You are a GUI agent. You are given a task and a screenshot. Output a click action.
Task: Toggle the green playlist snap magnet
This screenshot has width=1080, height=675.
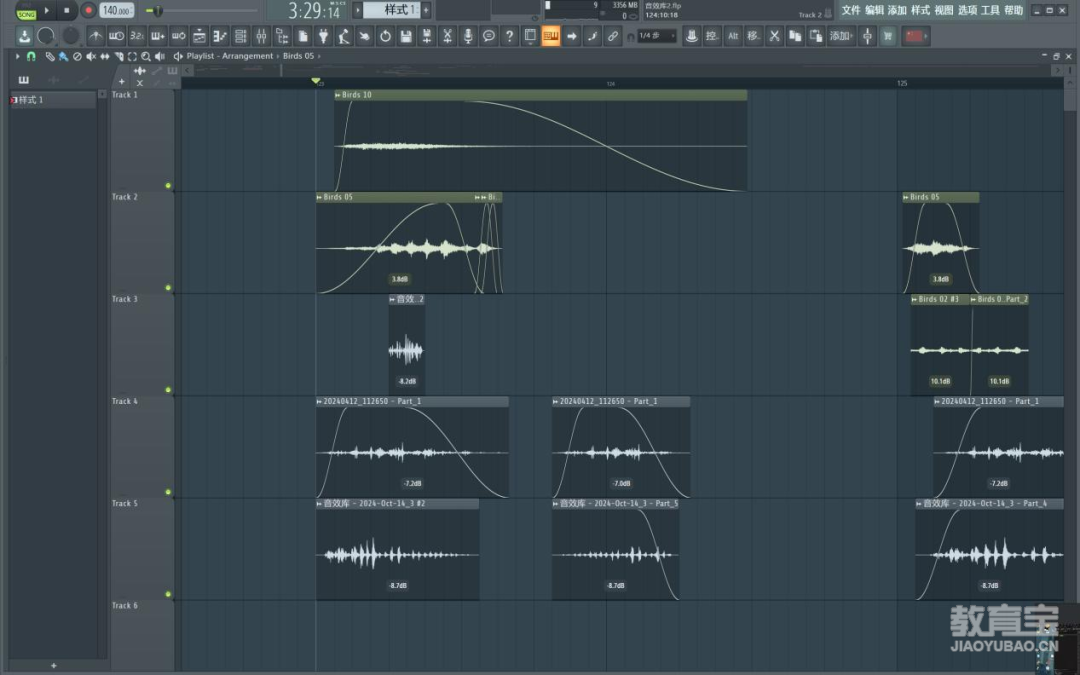click(x=31, y=56)
